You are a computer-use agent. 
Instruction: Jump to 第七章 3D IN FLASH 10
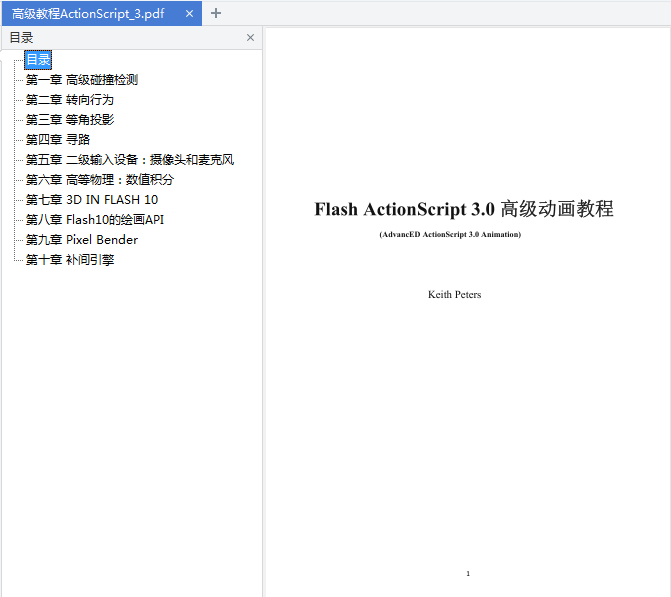coord(92,200)
